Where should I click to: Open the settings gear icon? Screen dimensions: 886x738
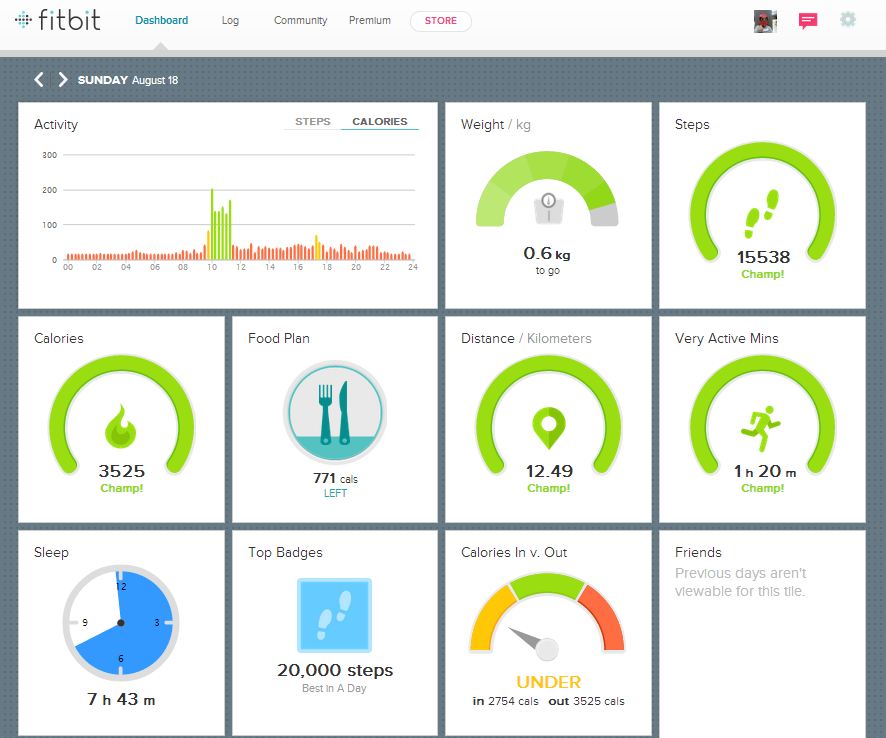848,20
